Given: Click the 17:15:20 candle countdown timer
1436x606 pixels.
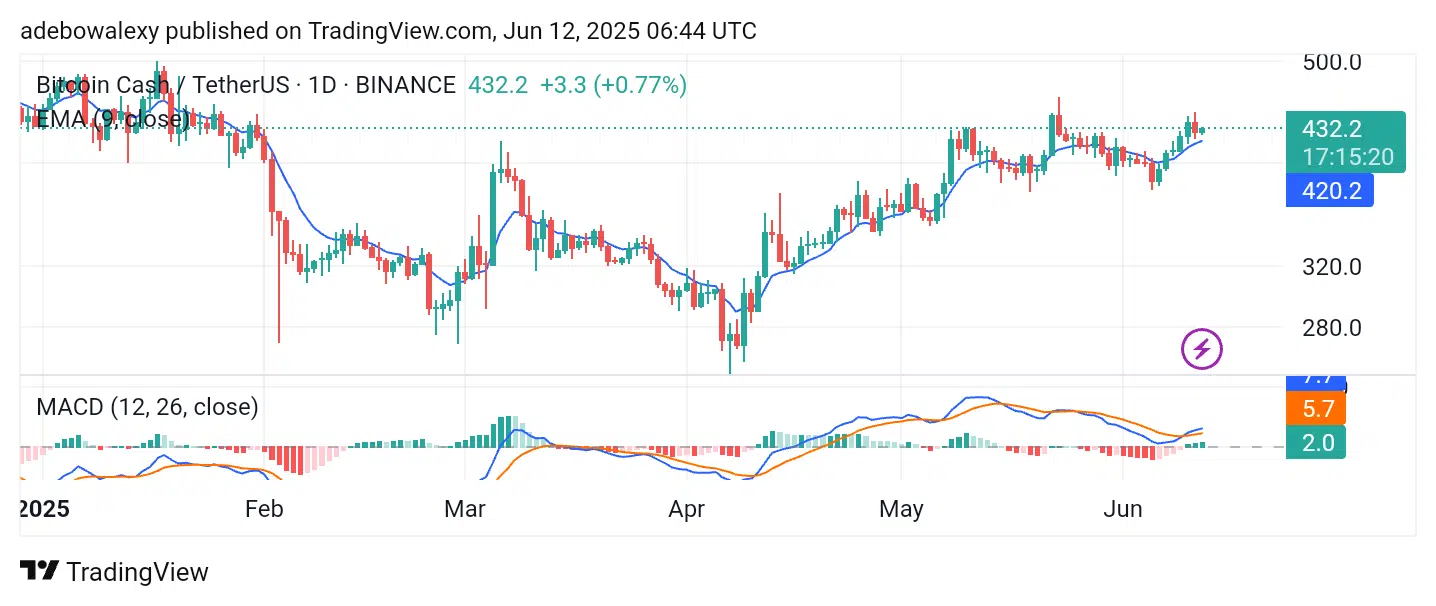Looking at the screenshot, I should [1347, 157].
